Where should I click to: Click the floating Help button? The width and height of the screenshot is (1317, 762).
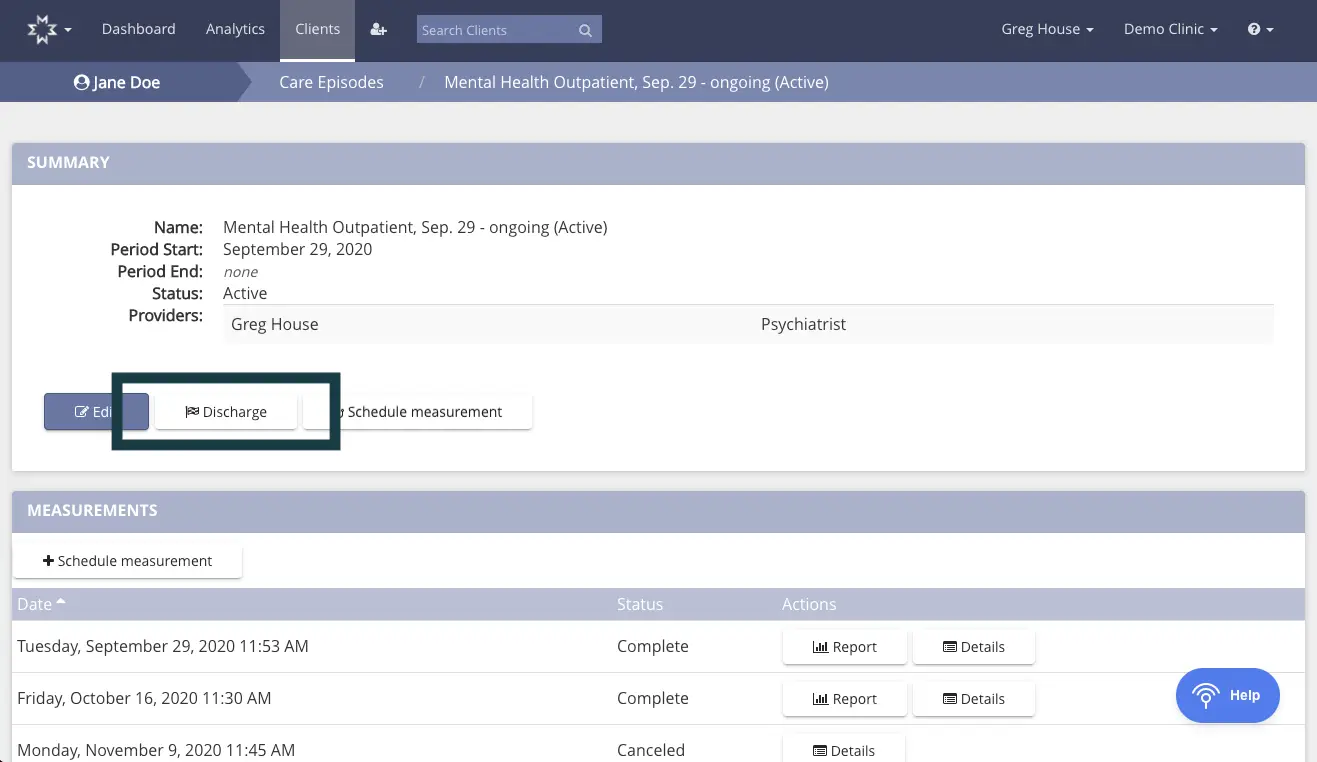(x=1227, y=695)
